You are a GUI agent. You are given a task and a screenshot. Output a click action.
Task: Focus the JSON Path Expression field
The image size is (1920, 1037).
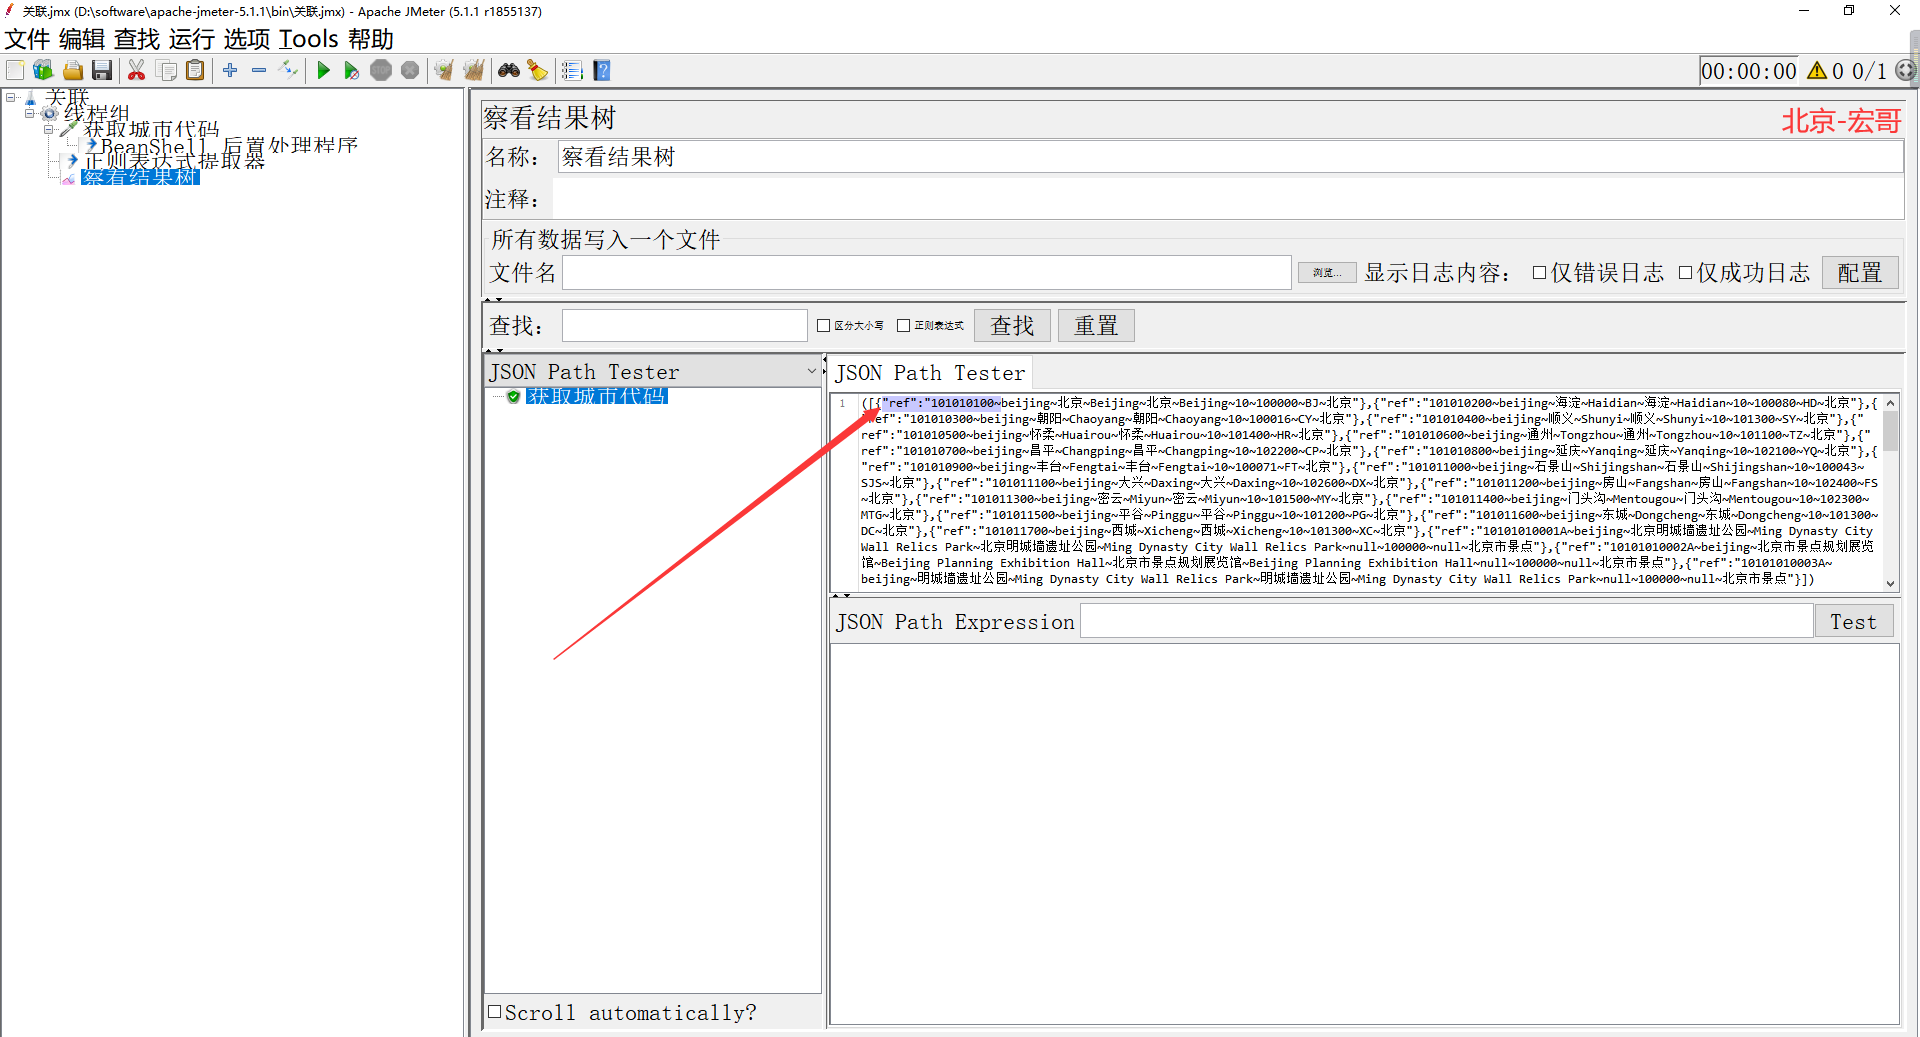(x=1447, y=622)
